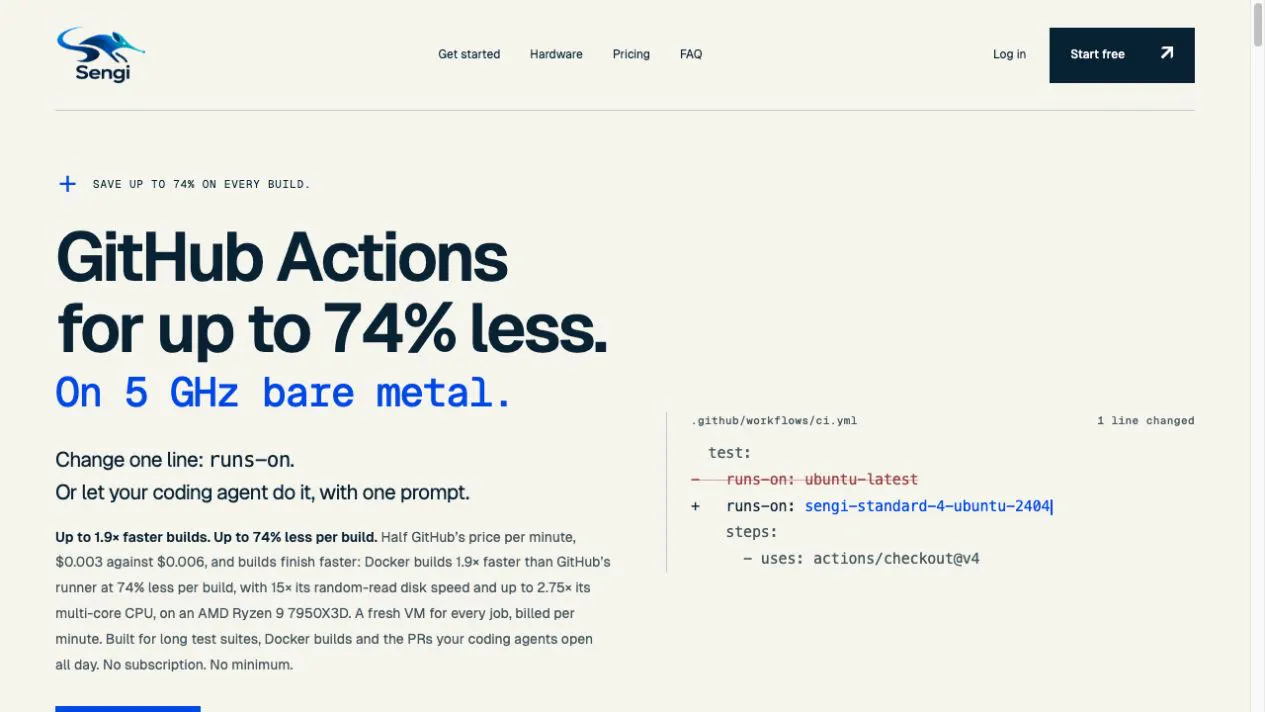Click the Start free button
Viewport: 1265px width, 712px height.
click(x=1122, y=55)
